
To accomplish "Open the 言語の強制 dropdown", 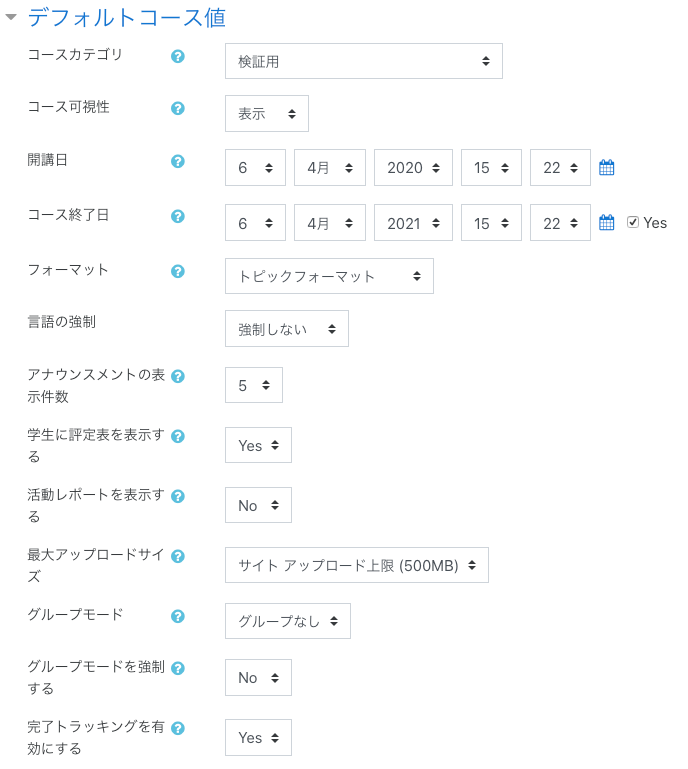I will pos(286,328).
